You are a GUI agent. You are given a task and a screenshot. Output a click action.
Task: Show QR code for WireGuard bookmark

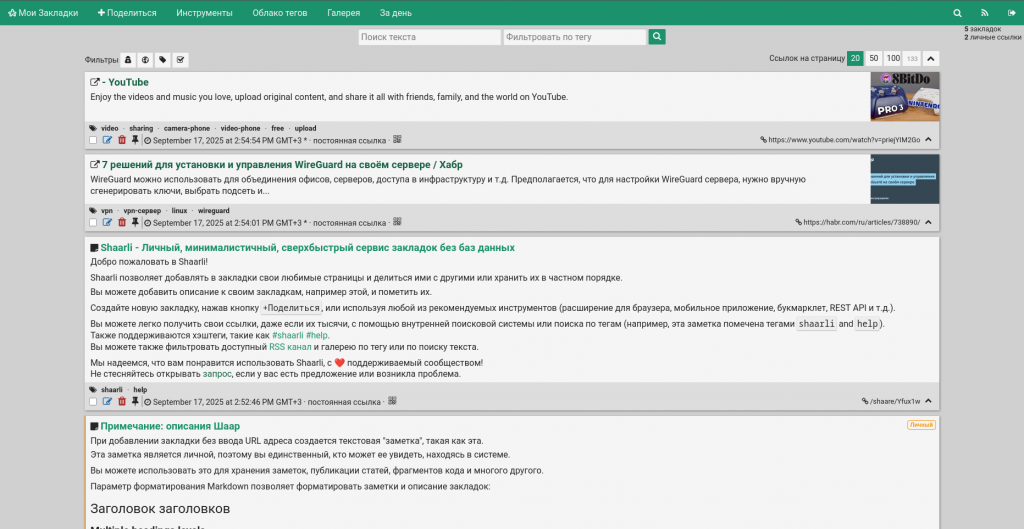coord(397,221)
